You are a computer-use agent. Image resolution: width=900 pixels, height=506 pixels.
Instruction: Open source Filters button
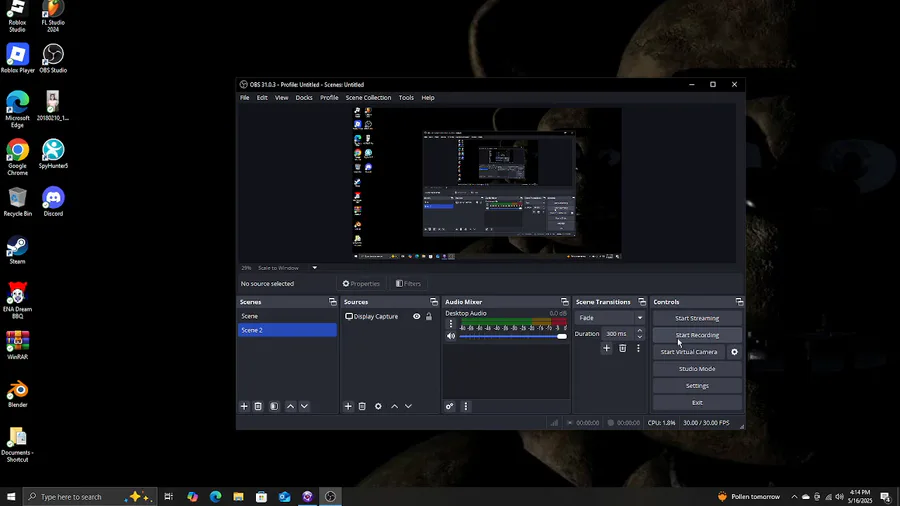click(x=408, y=283)
